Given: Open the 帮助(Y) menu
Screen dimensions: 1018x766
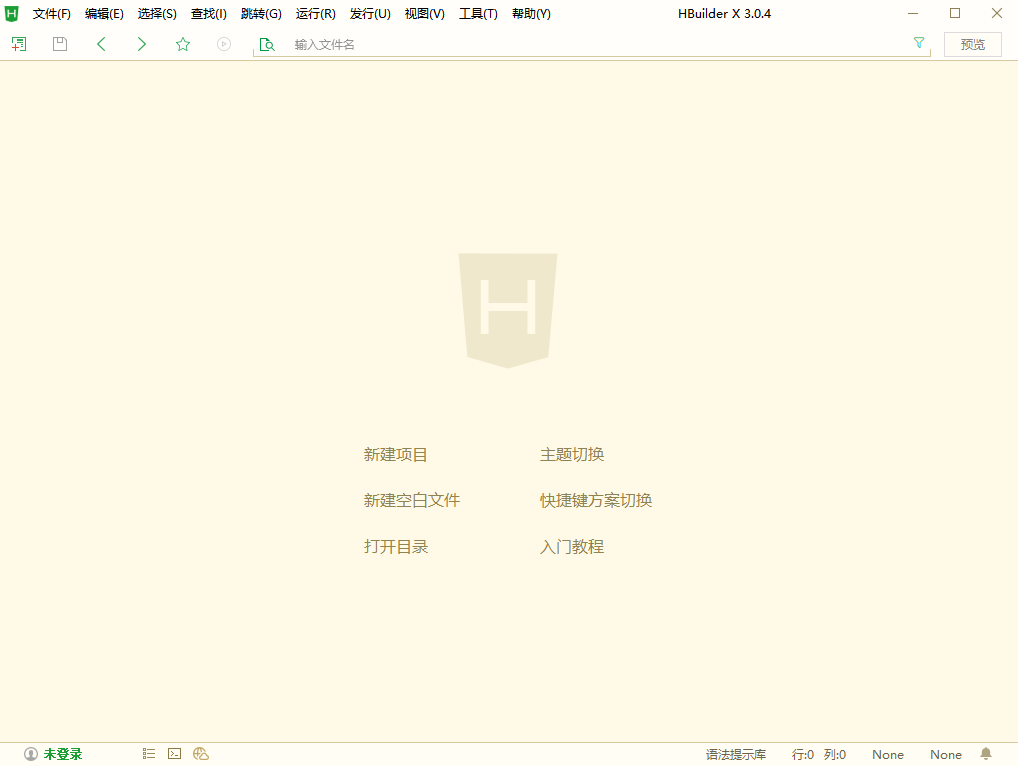Looking at the screenshot, I should click(531, 14).
